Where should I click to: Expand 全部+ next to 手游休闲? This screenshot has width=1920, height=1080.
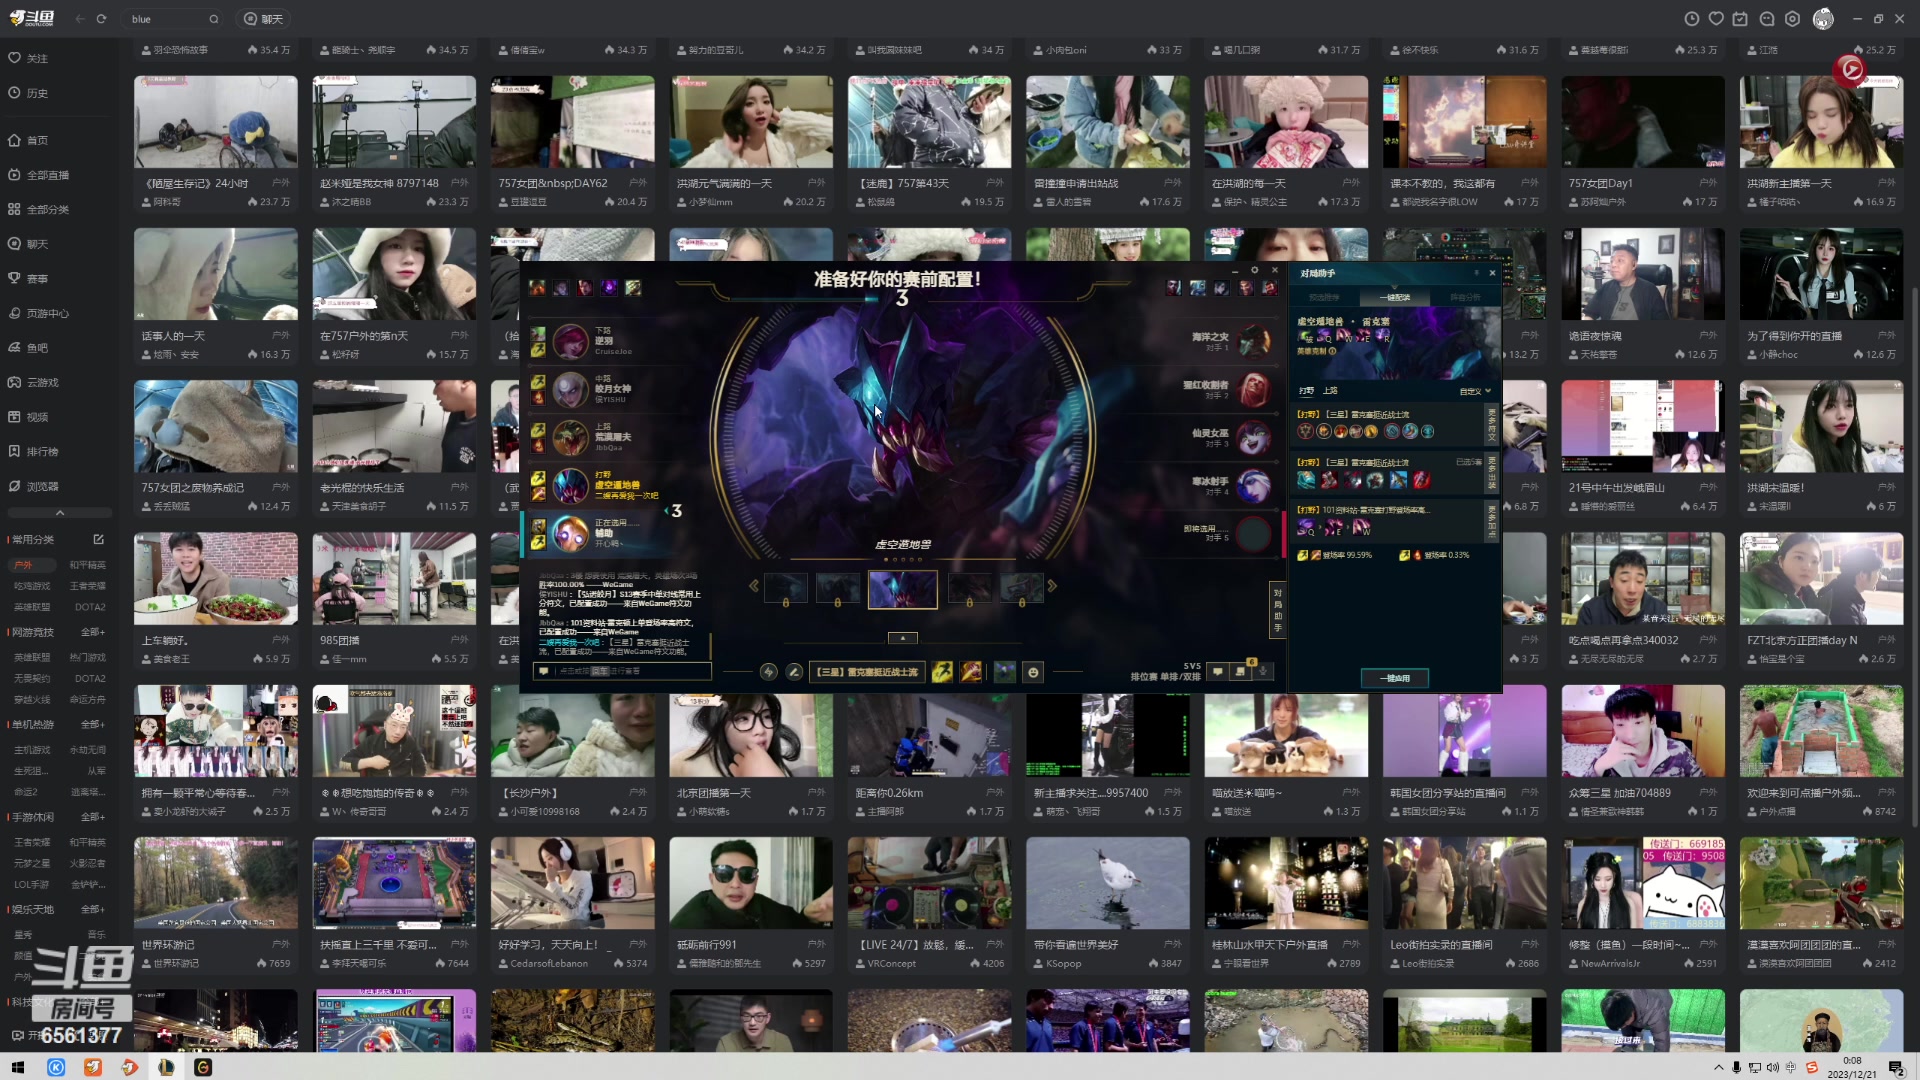(93, 817)
